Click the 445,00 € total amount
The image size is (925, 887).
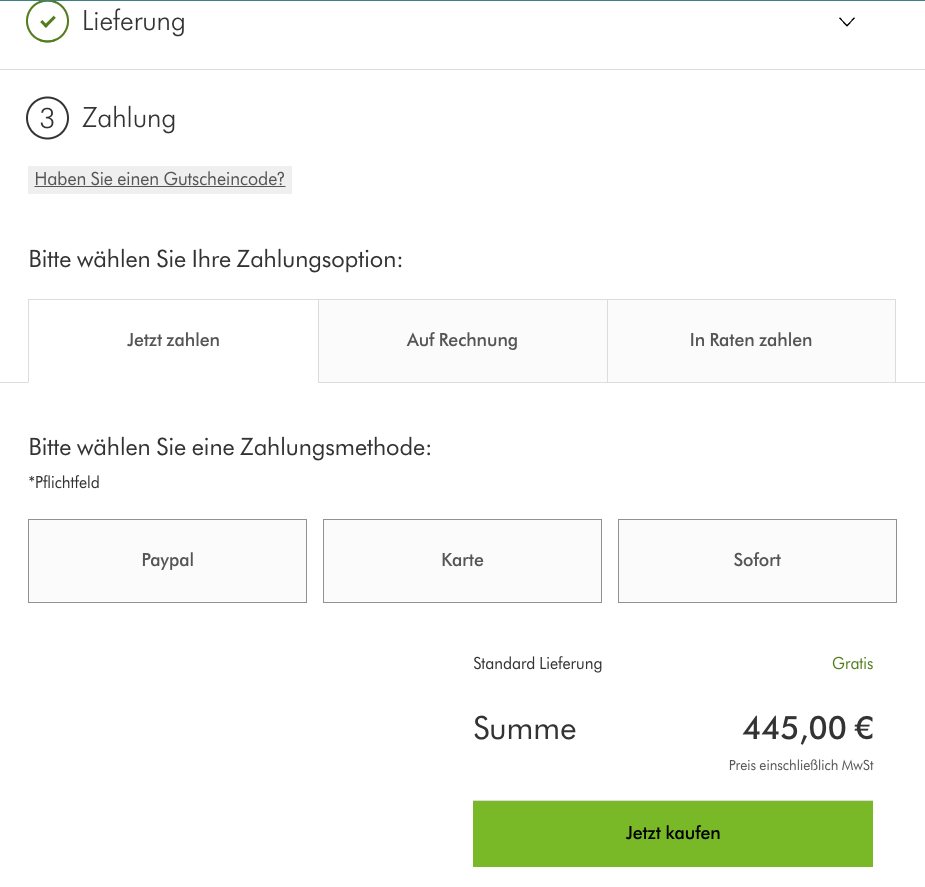(807, 728)
